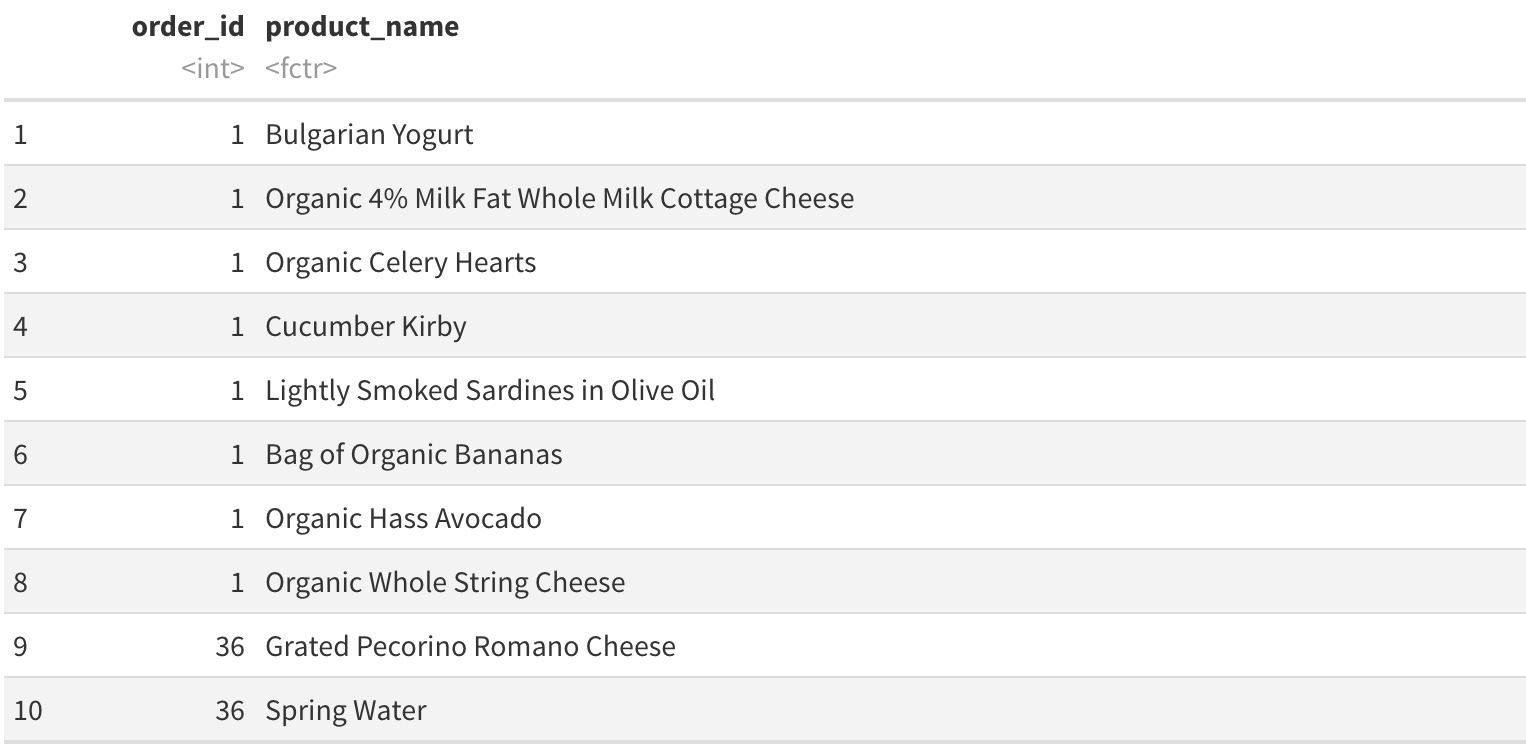1526x744 pixels.
Task: Click Lightly Smoked Sardines in Olive Oil
Action: tap(490, 390)
